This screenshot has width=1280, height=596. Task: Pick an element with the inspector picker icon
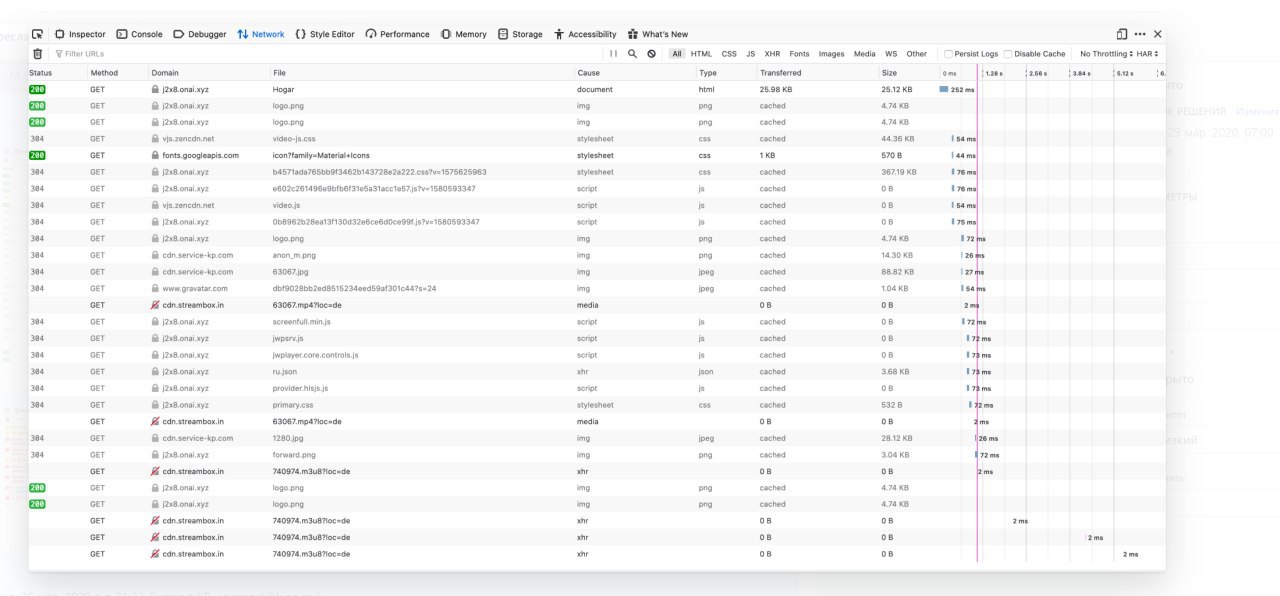(x=37, y=34)
